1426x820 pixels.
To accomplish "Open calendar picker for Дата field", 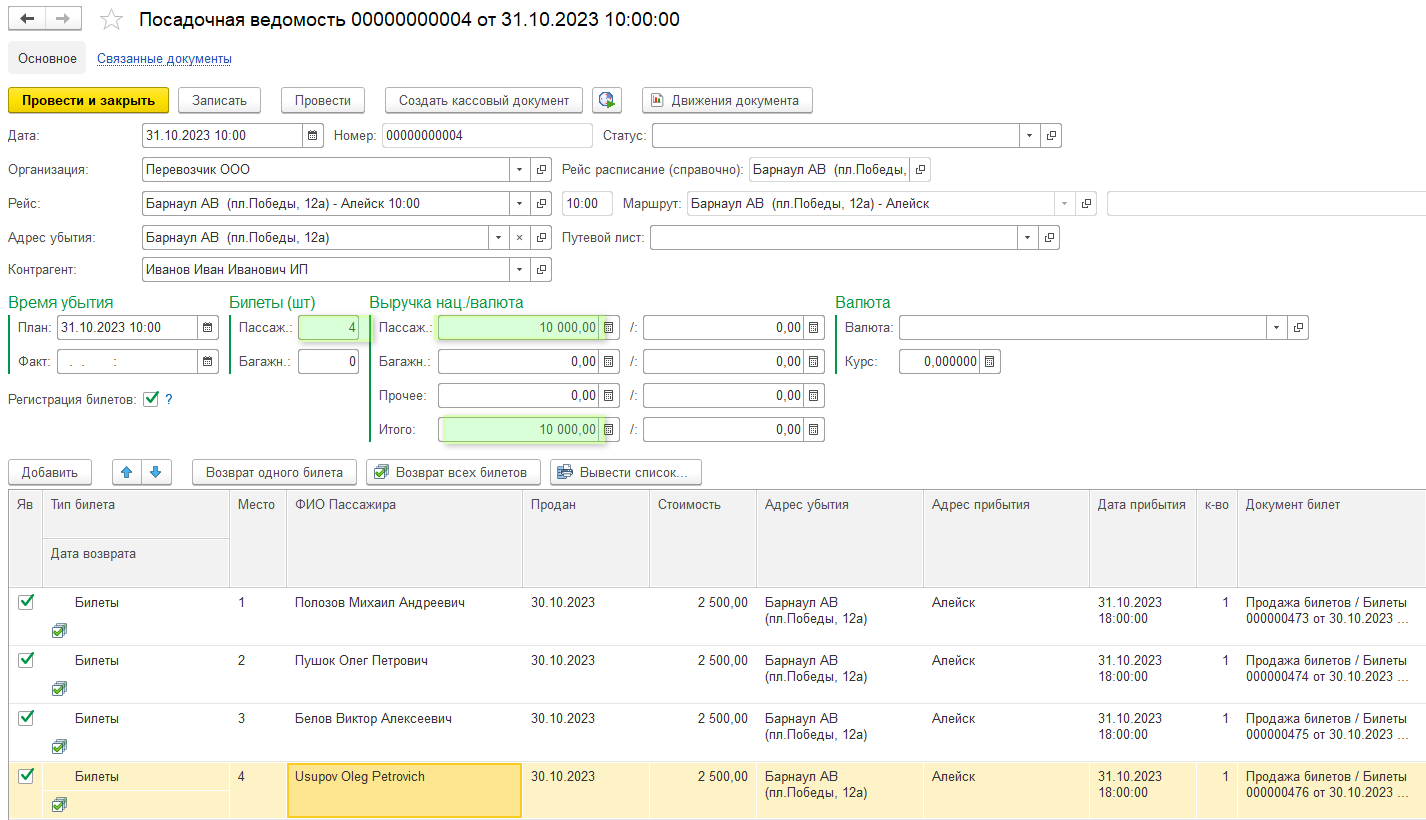I will coord(313,135).
